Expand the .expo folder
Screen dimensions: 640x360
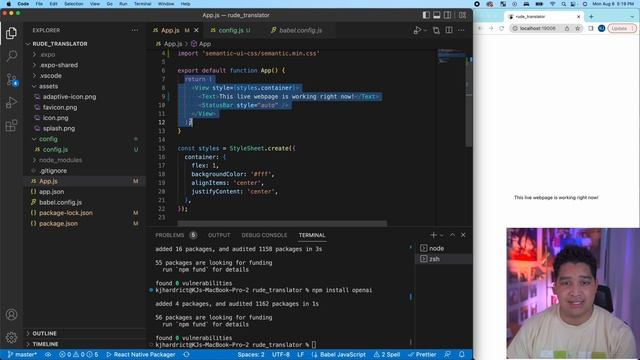tap(47, 54)
